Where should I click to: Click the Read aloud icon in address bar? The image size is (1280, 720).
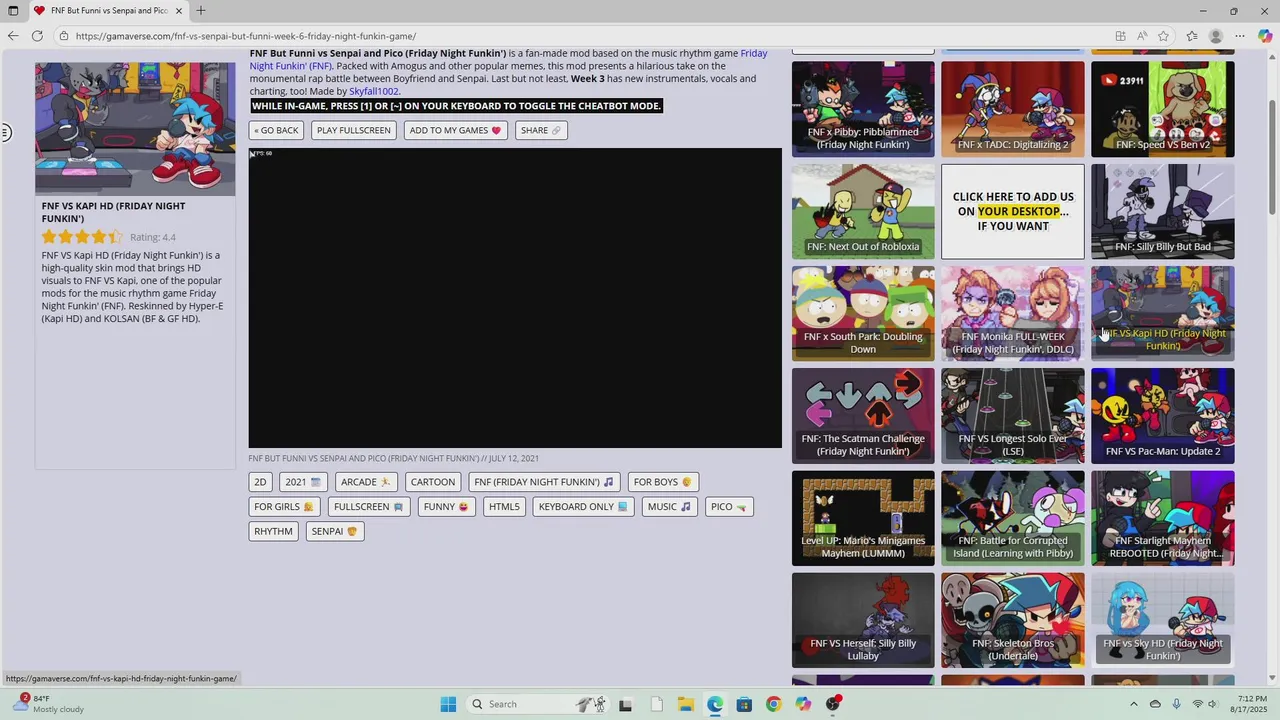point(1142,36)
